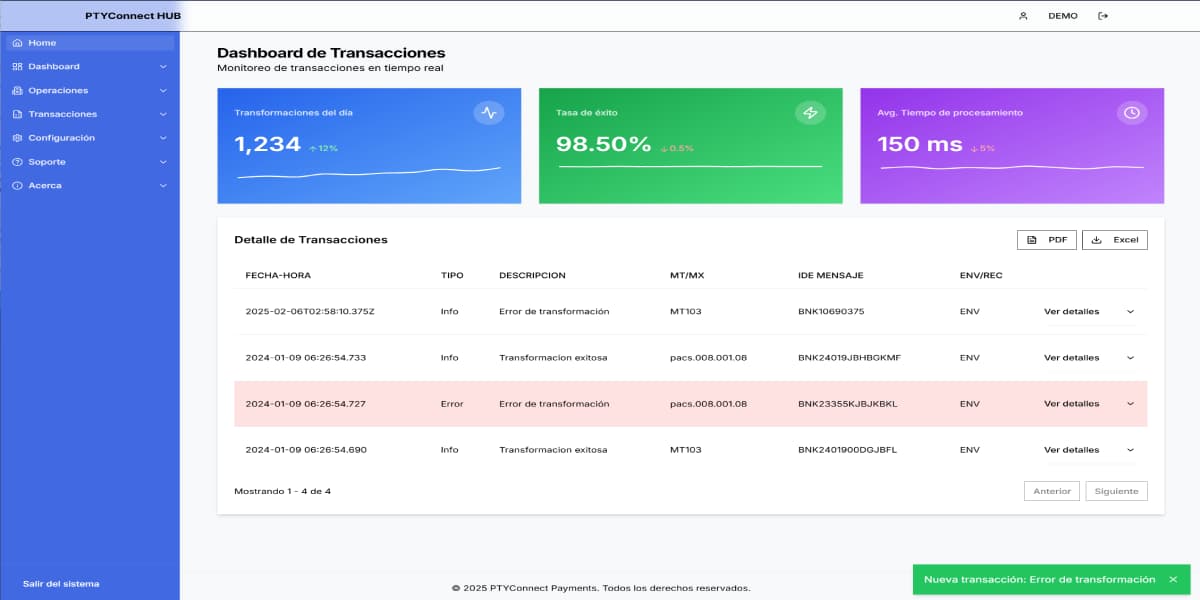Open the Soporte menu item
This screenshot has width=1200, height=600.
[x=90, y=162]
